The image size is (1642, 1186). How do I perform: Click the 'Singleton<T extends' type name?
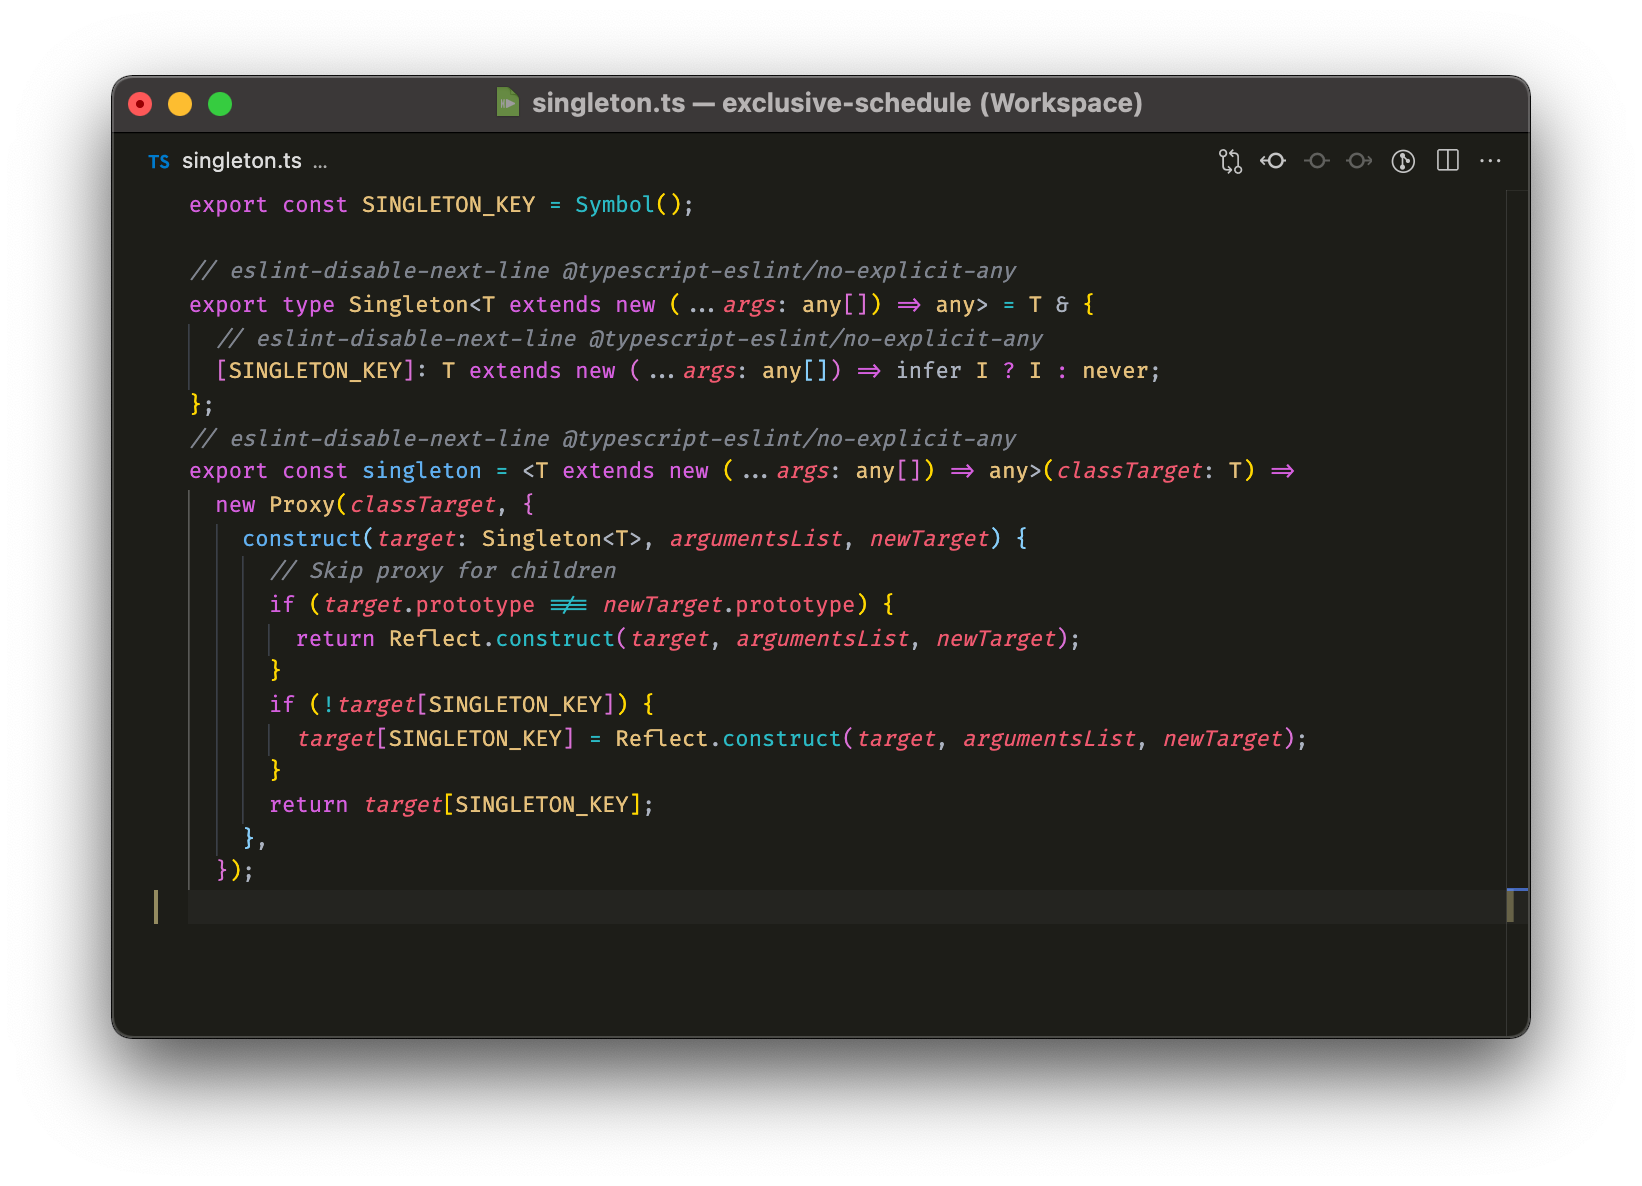point(408,305)
